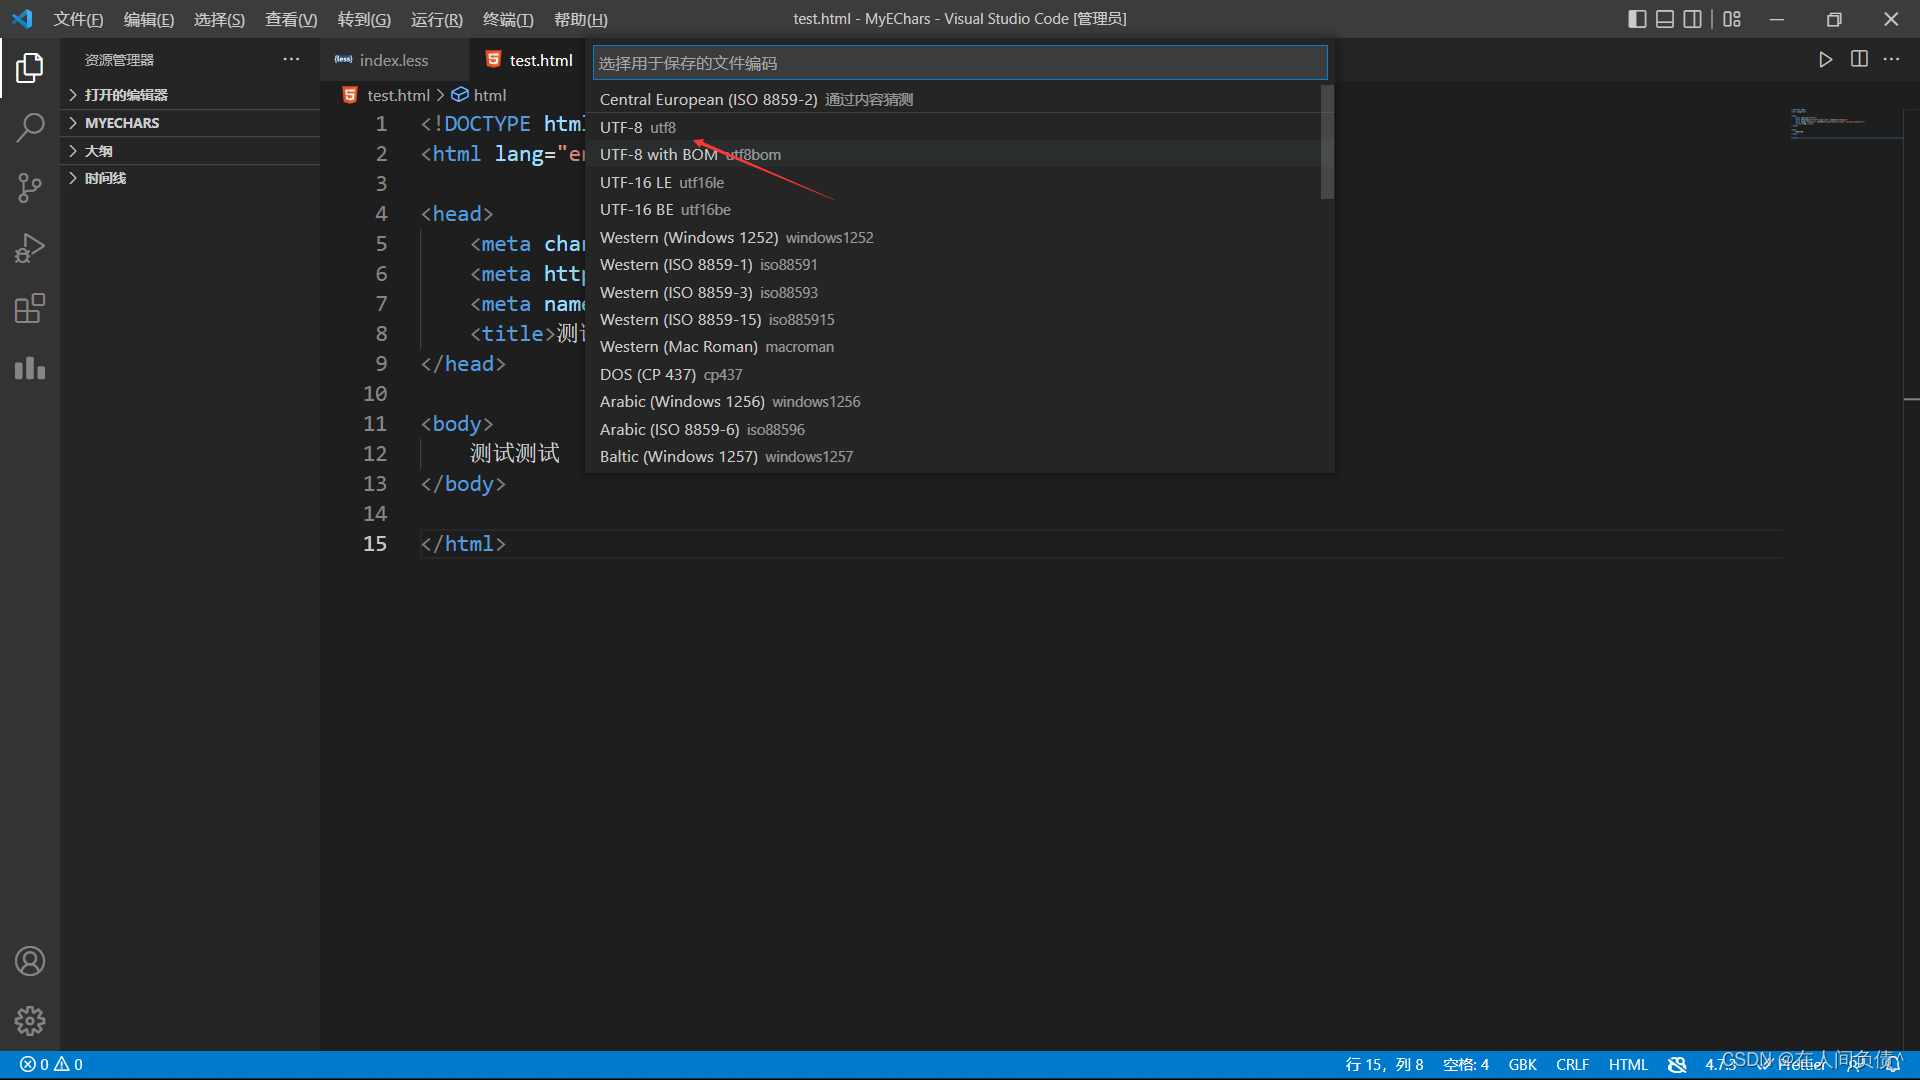Image resolution: width=1920 pixels, height=1080 pixels.
Task: Select UTF-16 BE encoding
Action: click(955, 210)
